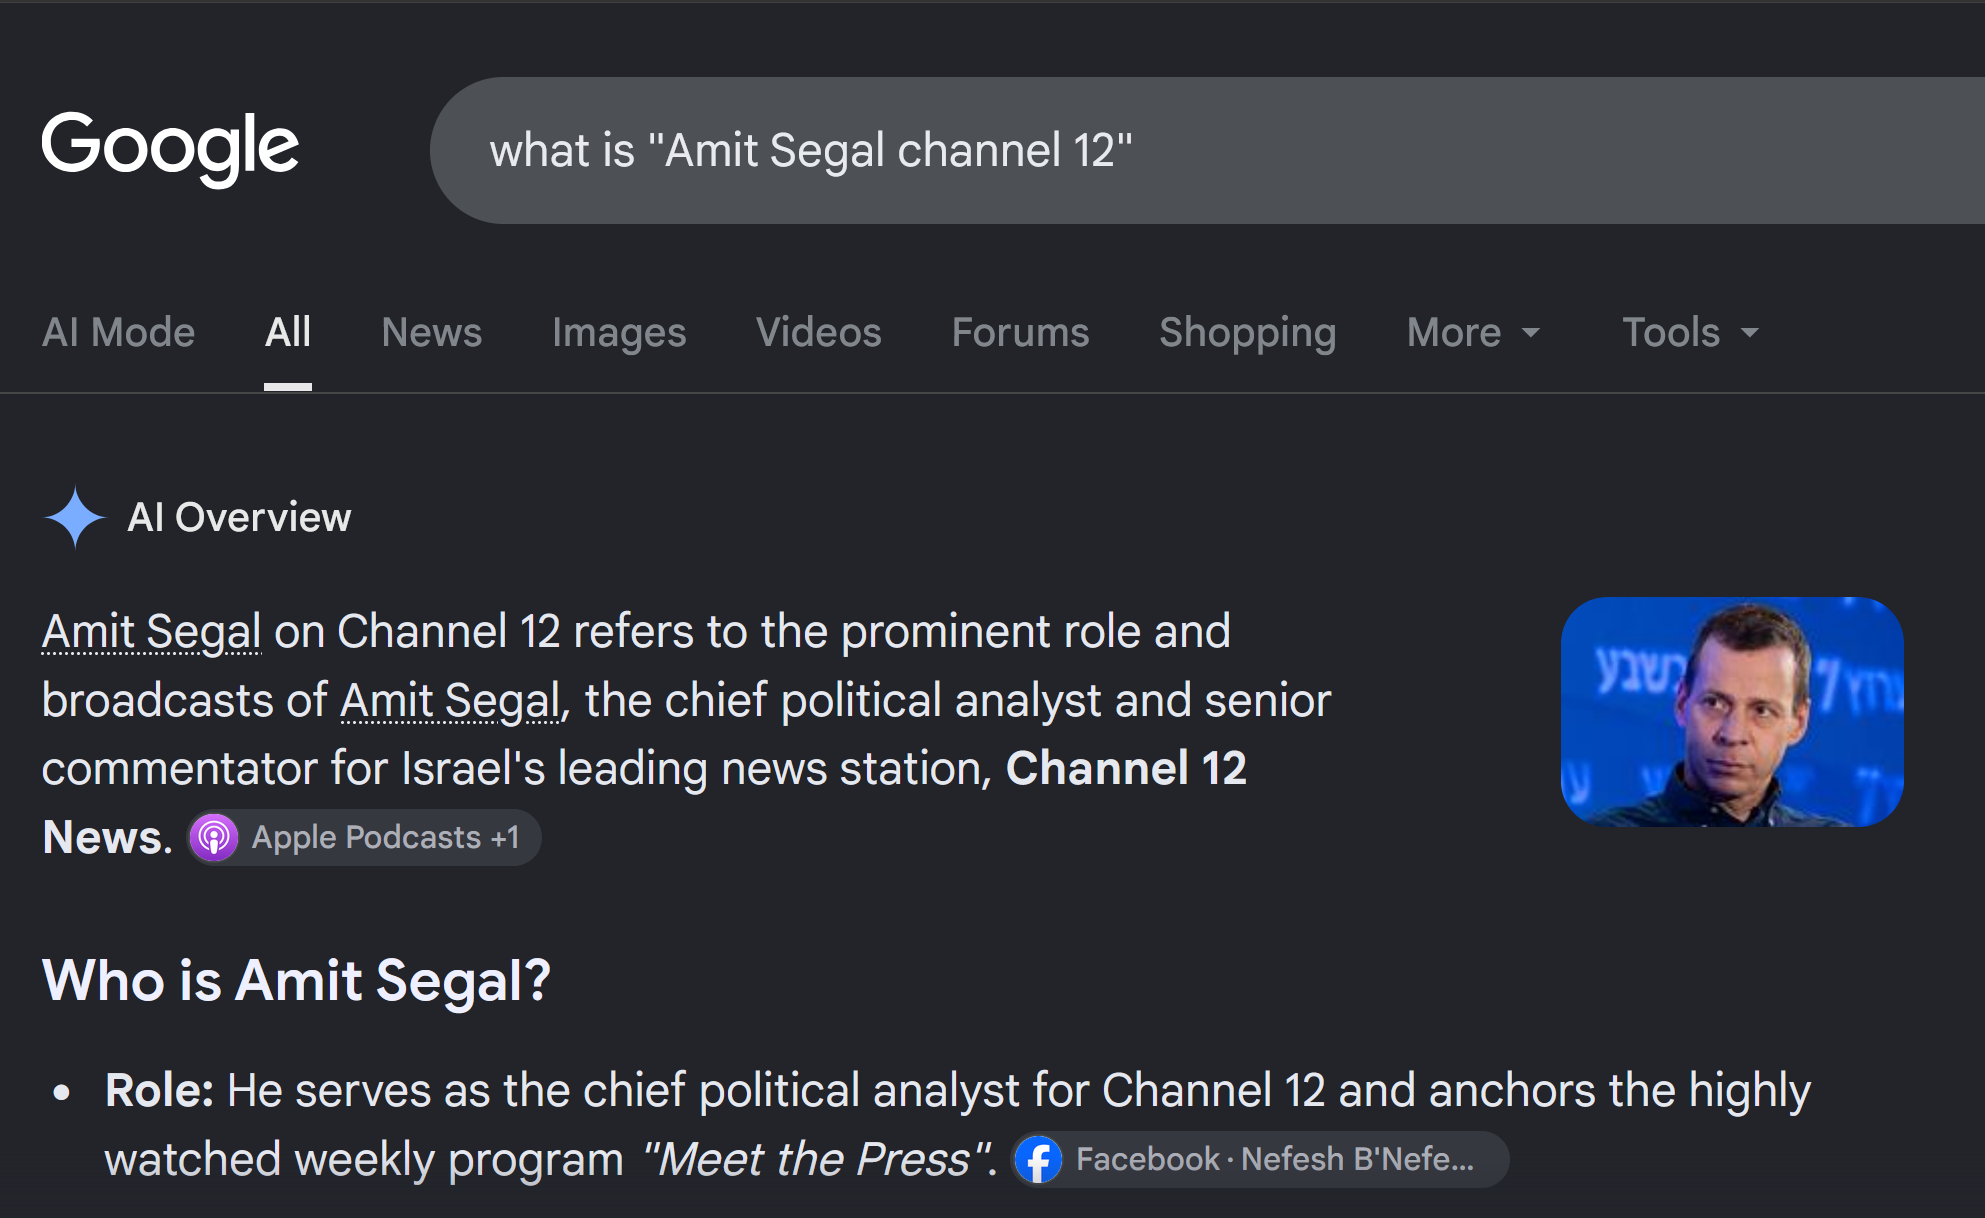Image resolution: width=1985 pixels, height=1218 pixels.
Task: Click the Google logo
Action: pos(170,148)
